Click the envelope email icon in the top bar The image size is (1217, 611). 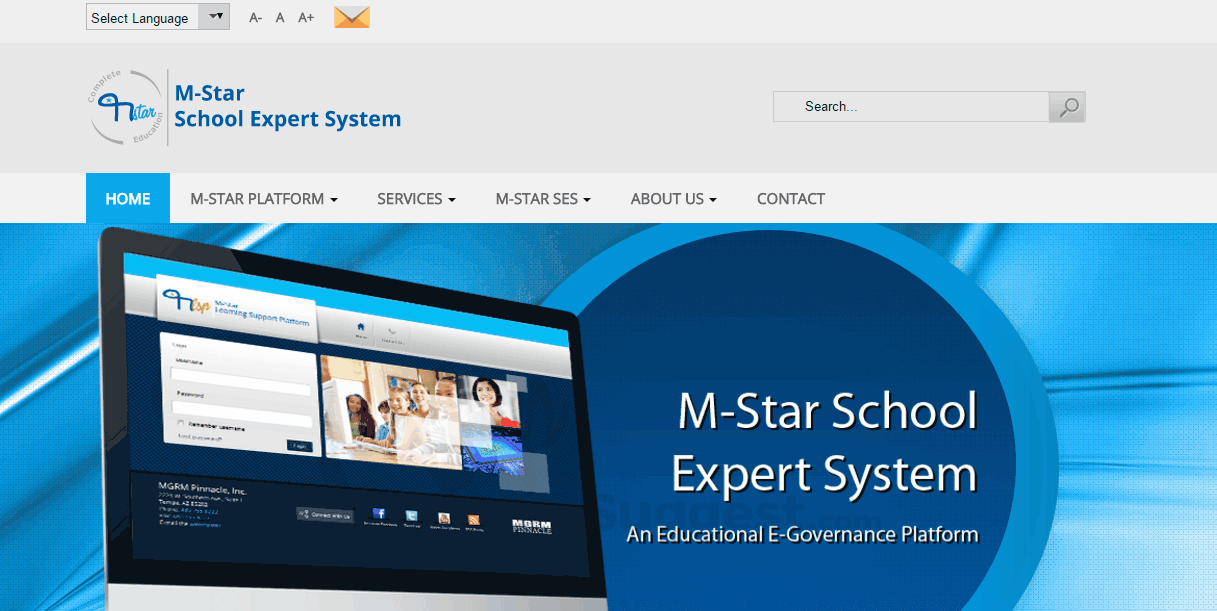[x=351, y=16]
